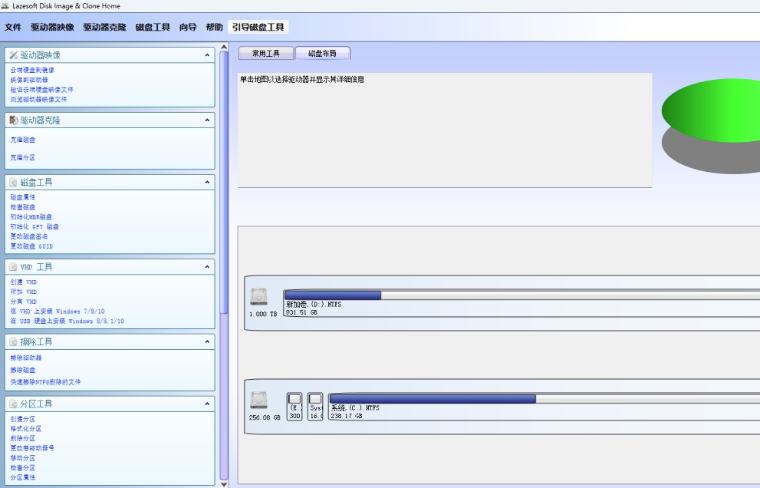760x488 pixels.
Task: Open the 驱动器克隆 menu
Action: tap(105, 27)
